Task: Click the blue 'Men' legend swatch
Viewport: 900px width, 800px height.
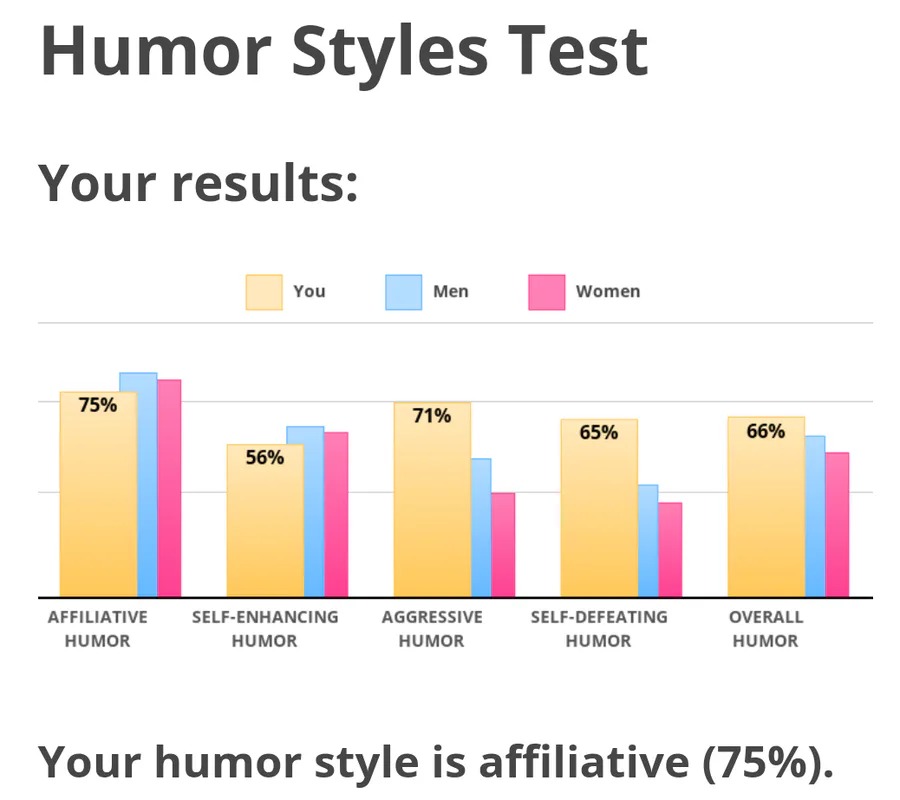Action: tap(404, 292)
